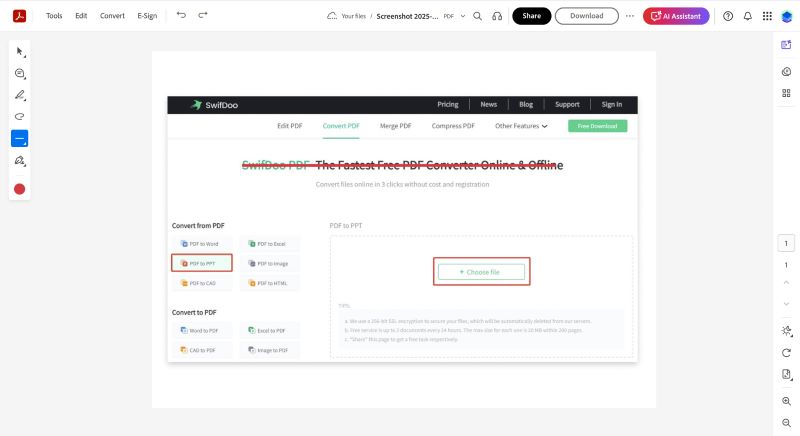Choose the Add comment tool
This screenshot has height=436, width=800.
(x=20, y=73)
